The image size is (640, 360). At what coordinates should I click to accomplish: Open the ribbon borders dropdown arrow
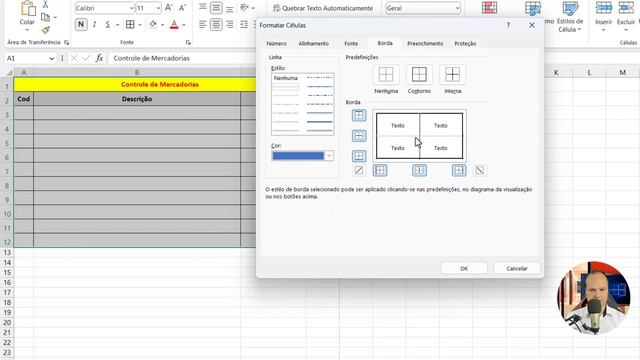coord(140,25)
